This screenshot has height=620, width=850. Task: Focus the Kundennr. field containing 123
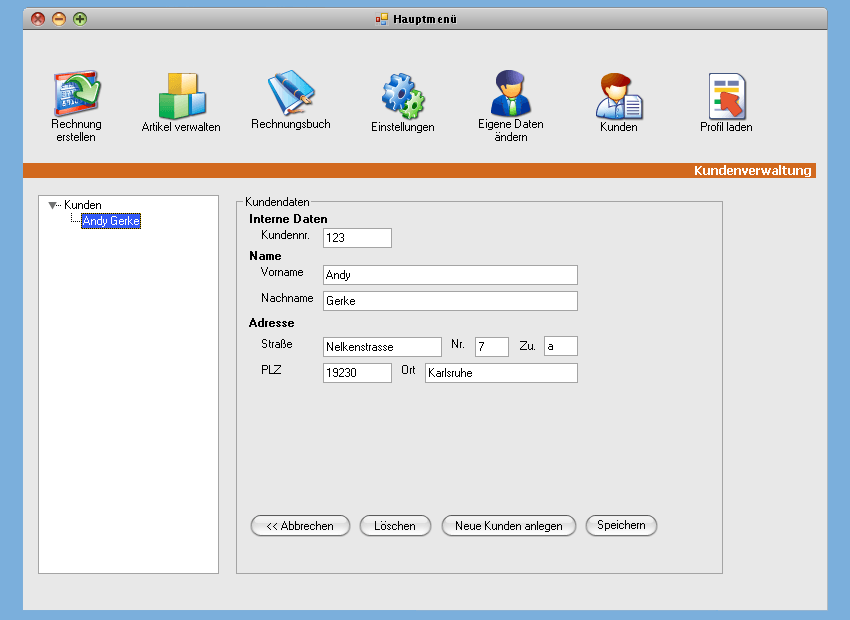pos(357,238)
